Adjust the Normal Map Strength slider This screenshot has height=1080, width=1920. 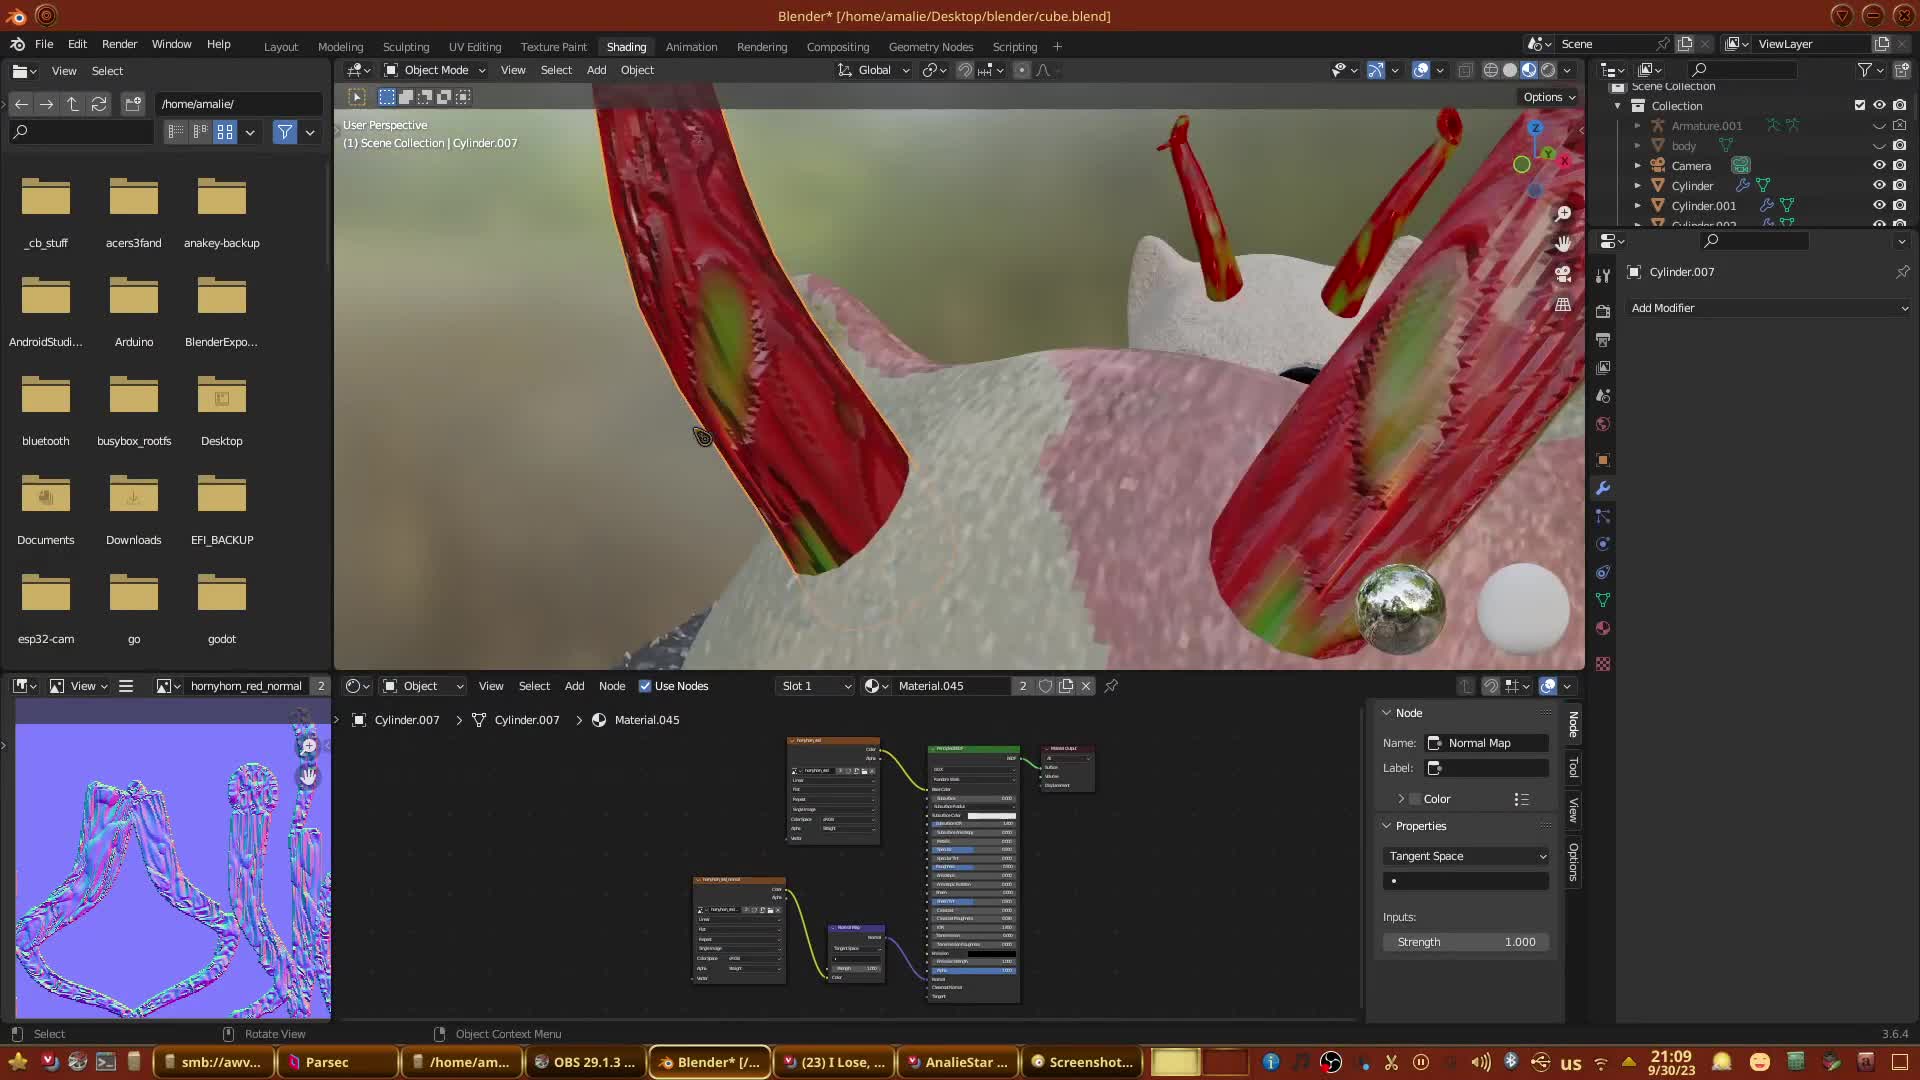[1466, 942]
